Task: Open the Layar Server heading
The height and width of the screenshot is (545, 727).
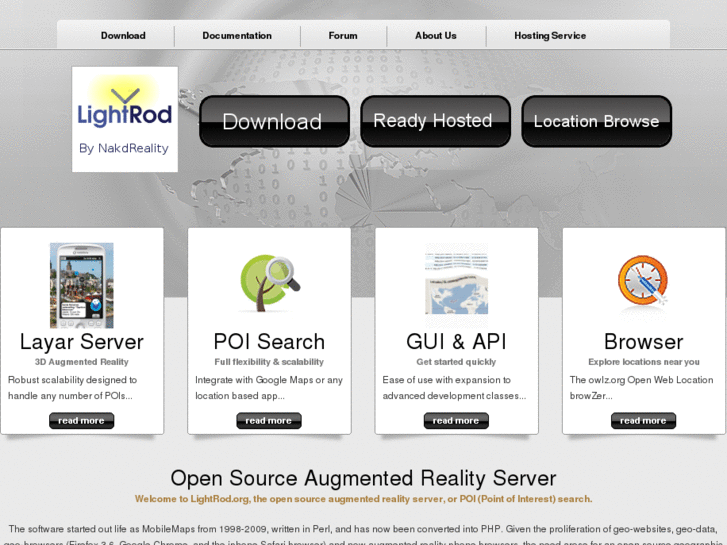Action: 82,342
